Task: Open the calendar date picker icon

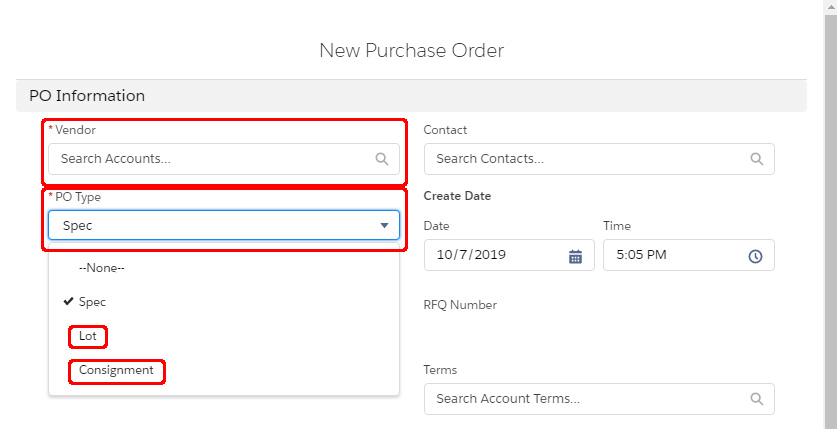Action: [x=575, y=256]
